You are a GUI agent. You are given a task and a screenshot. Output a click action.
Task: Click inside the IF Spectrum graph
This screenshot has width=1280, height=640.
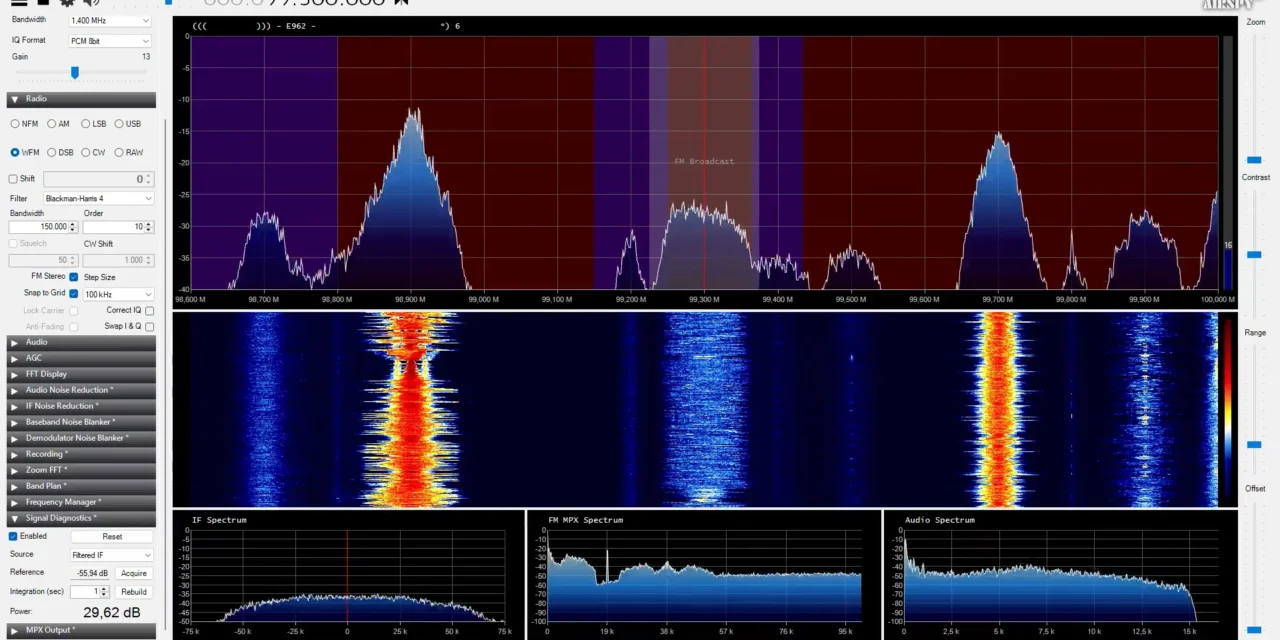click(x=347, y=577)
